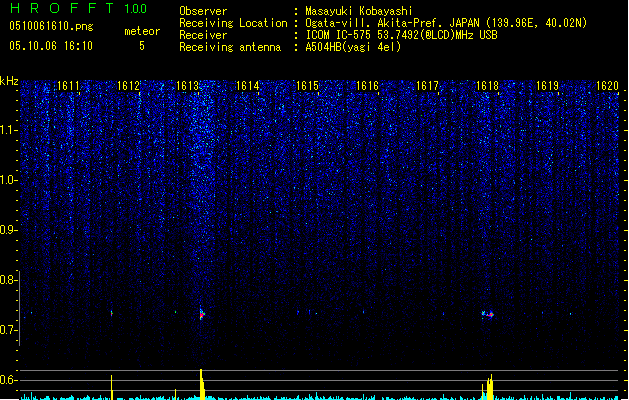Screen dimensions: 629x400
Task: Click the antenna A504HB(yagi 4el) text
Action: [353, 47]
